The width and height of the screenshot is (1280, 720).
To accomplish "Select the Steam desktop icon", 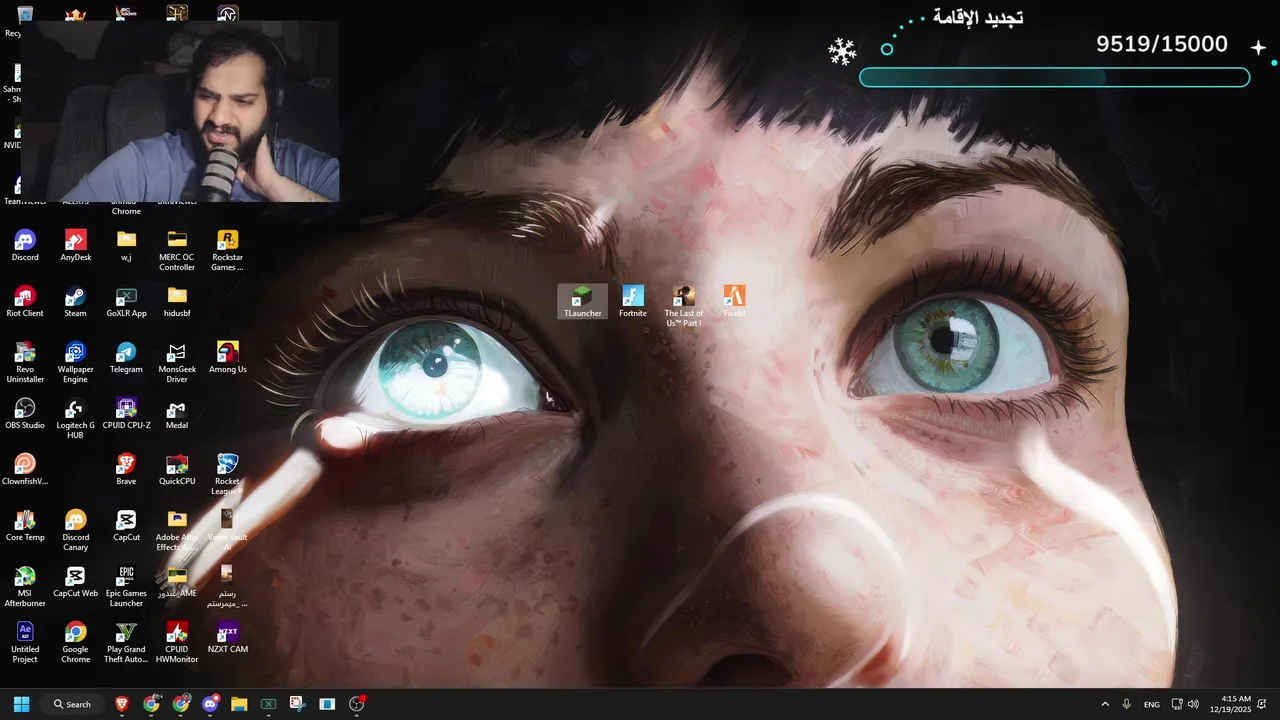I will 76,302.
